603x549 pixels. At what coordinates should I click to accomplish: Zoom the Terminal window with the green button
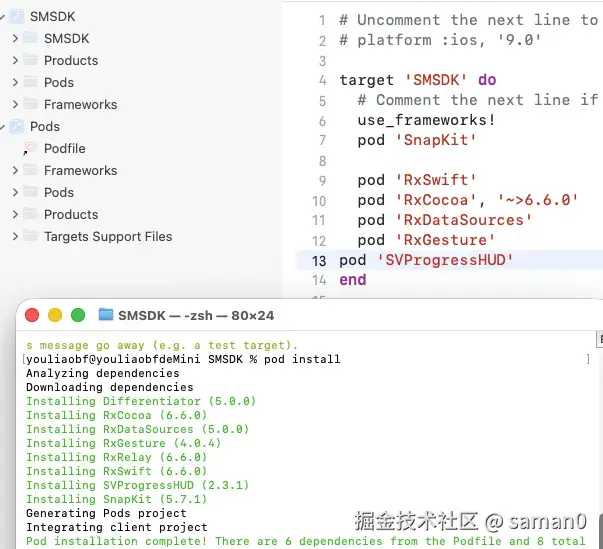pyautogui.click(x=78, y=315)
